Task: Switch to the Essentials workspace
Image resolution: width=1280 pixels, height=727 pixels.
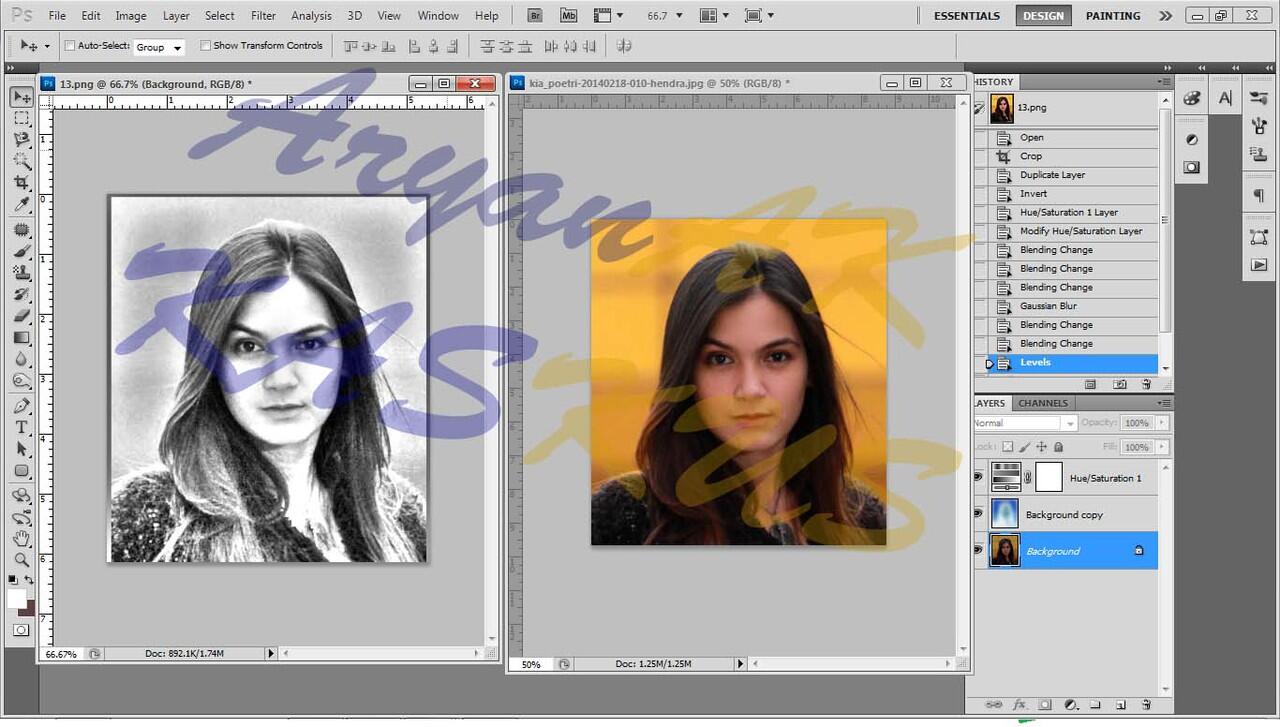Action: 967,16
